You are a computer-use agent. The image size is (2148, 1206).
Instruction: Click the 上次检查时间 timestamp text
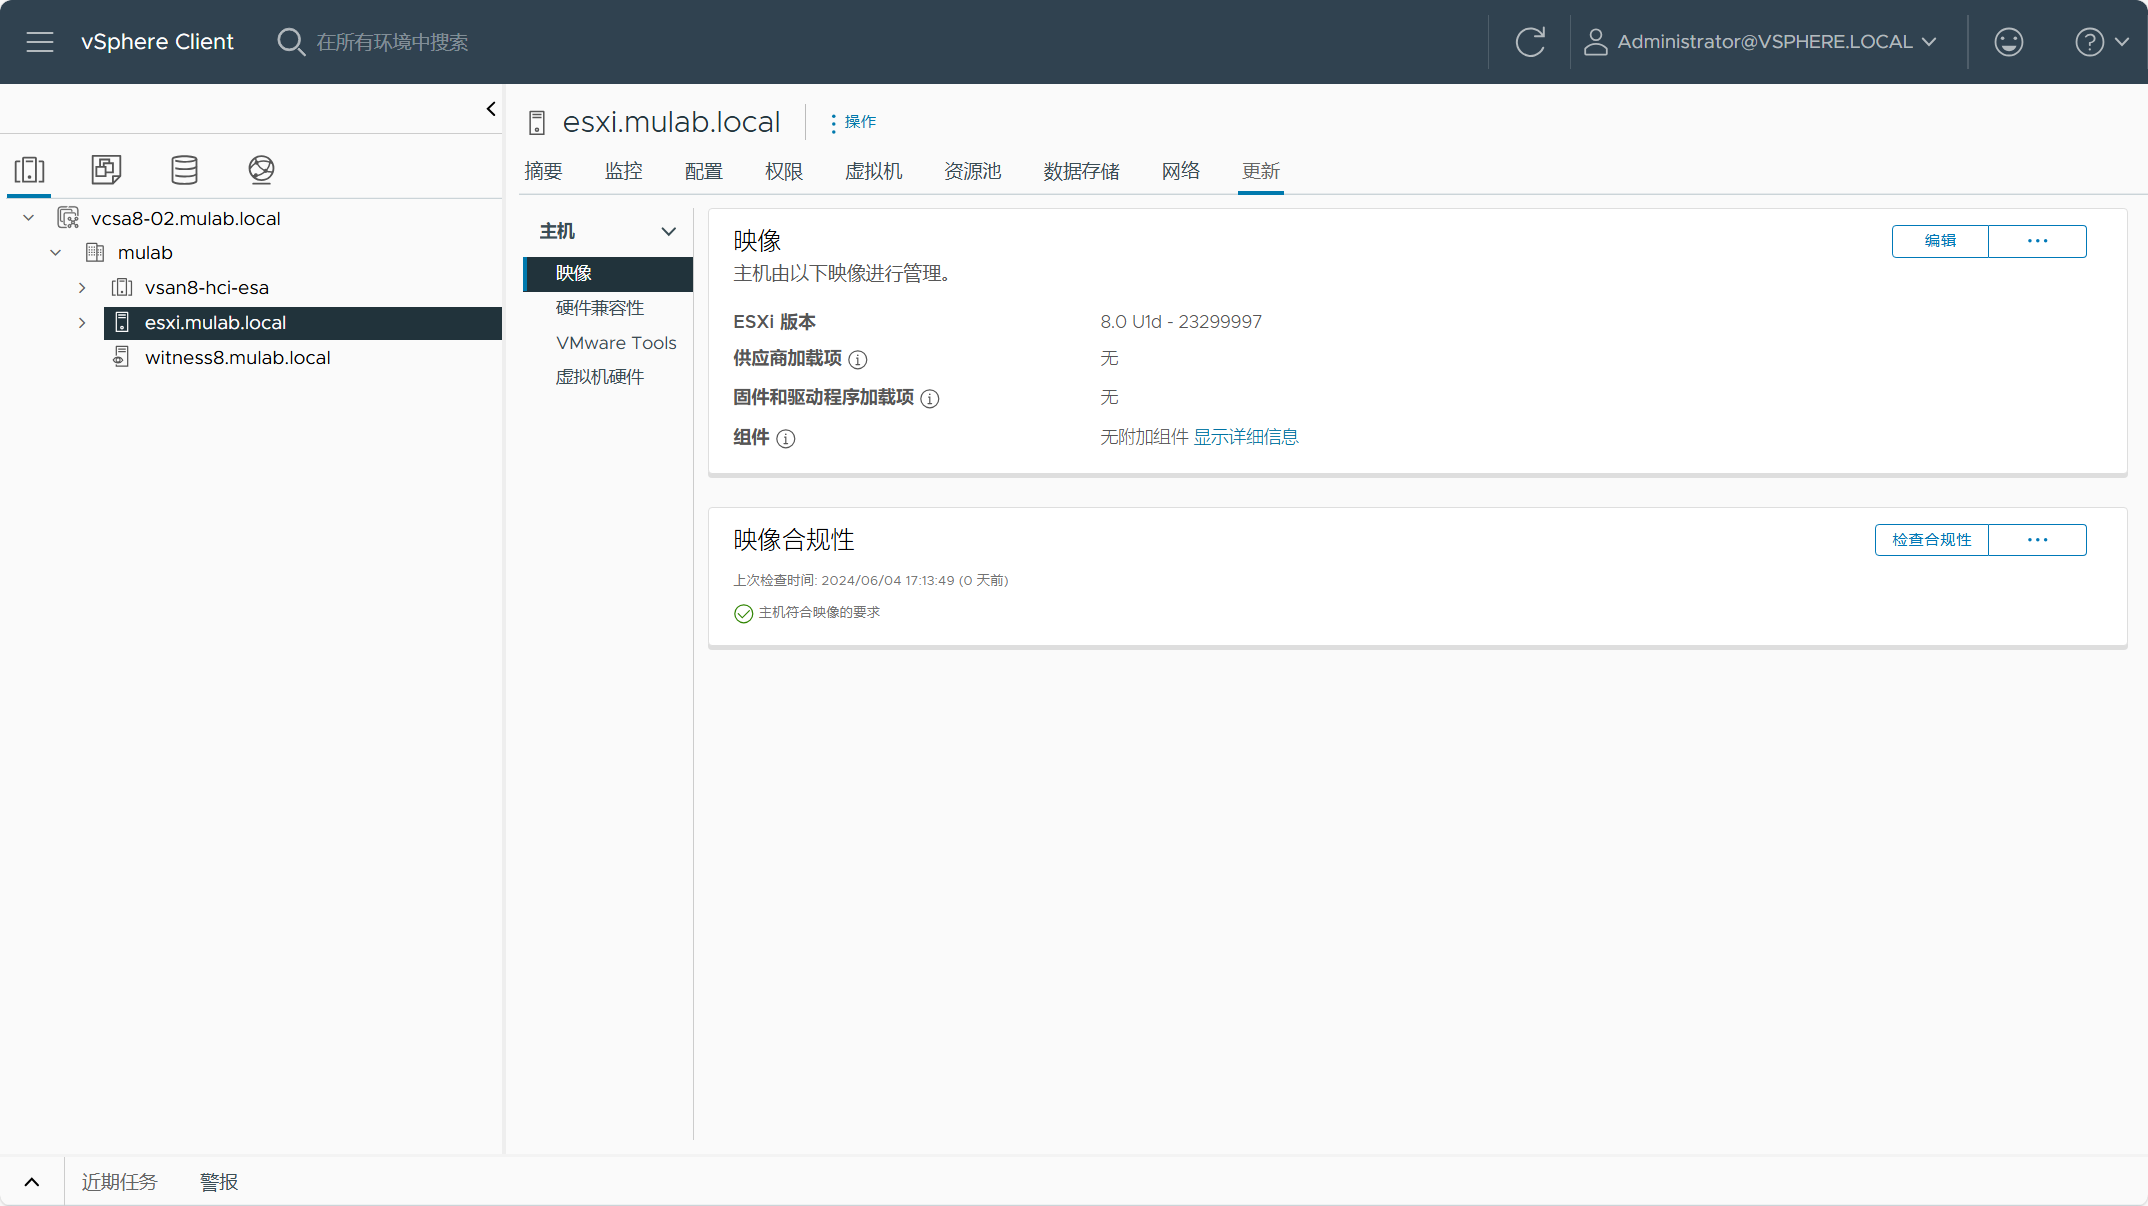tap(871, 581)
